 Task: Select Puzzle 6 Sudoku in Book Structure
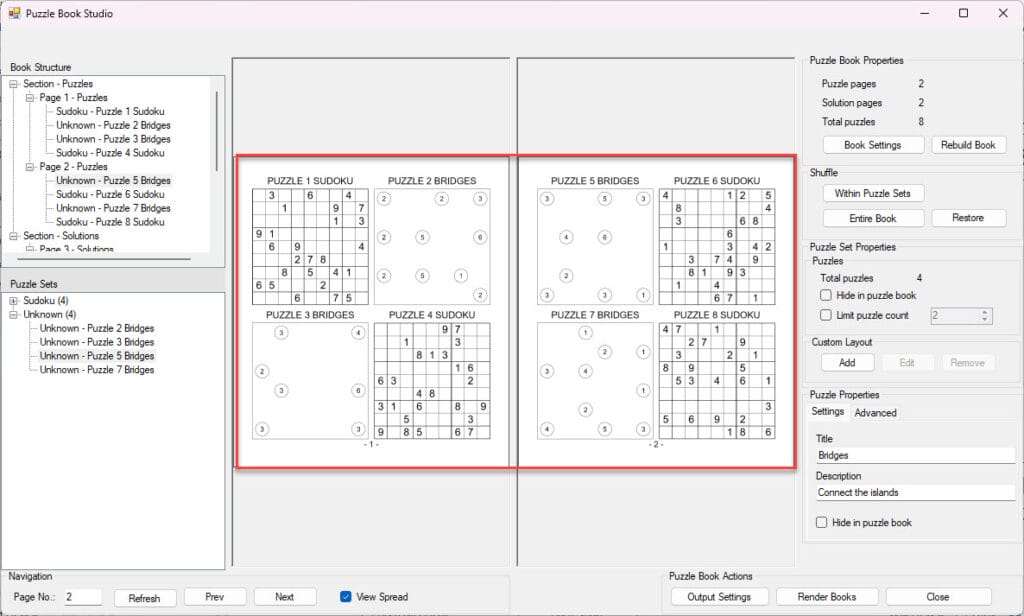110,195
